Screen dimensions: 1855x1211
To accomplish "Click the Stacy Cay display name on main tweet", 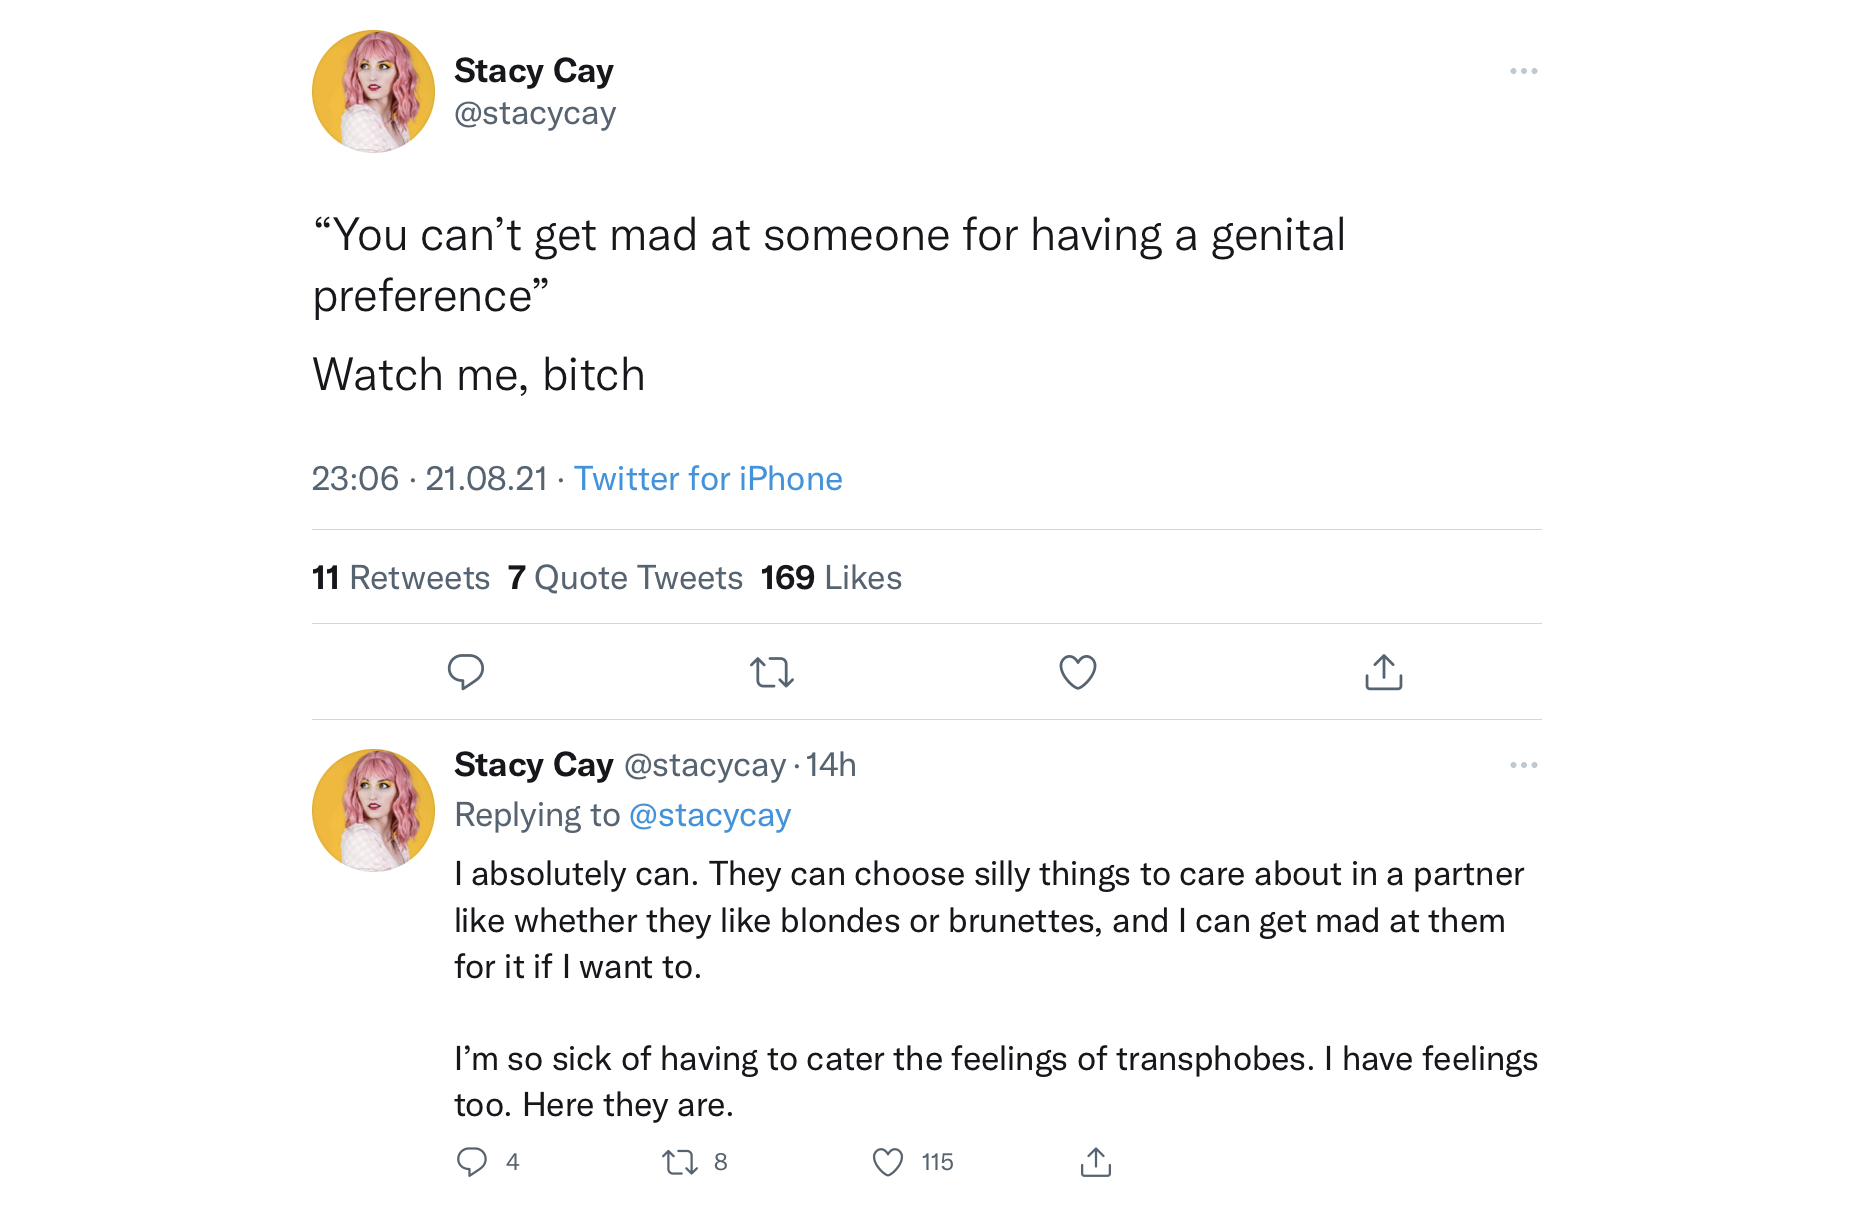I will coord(534,71).
